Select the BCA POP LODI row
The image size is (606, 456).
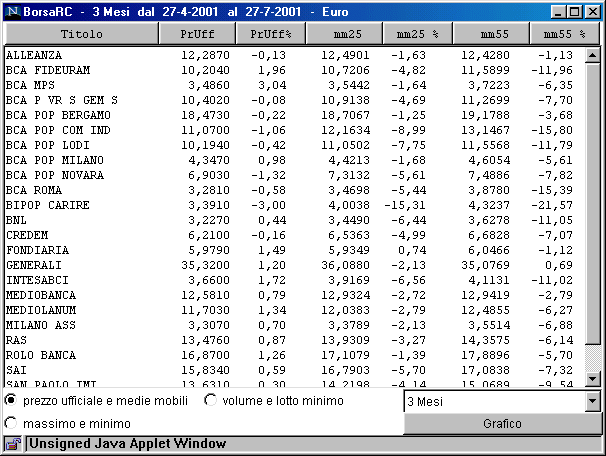[294, 145]
